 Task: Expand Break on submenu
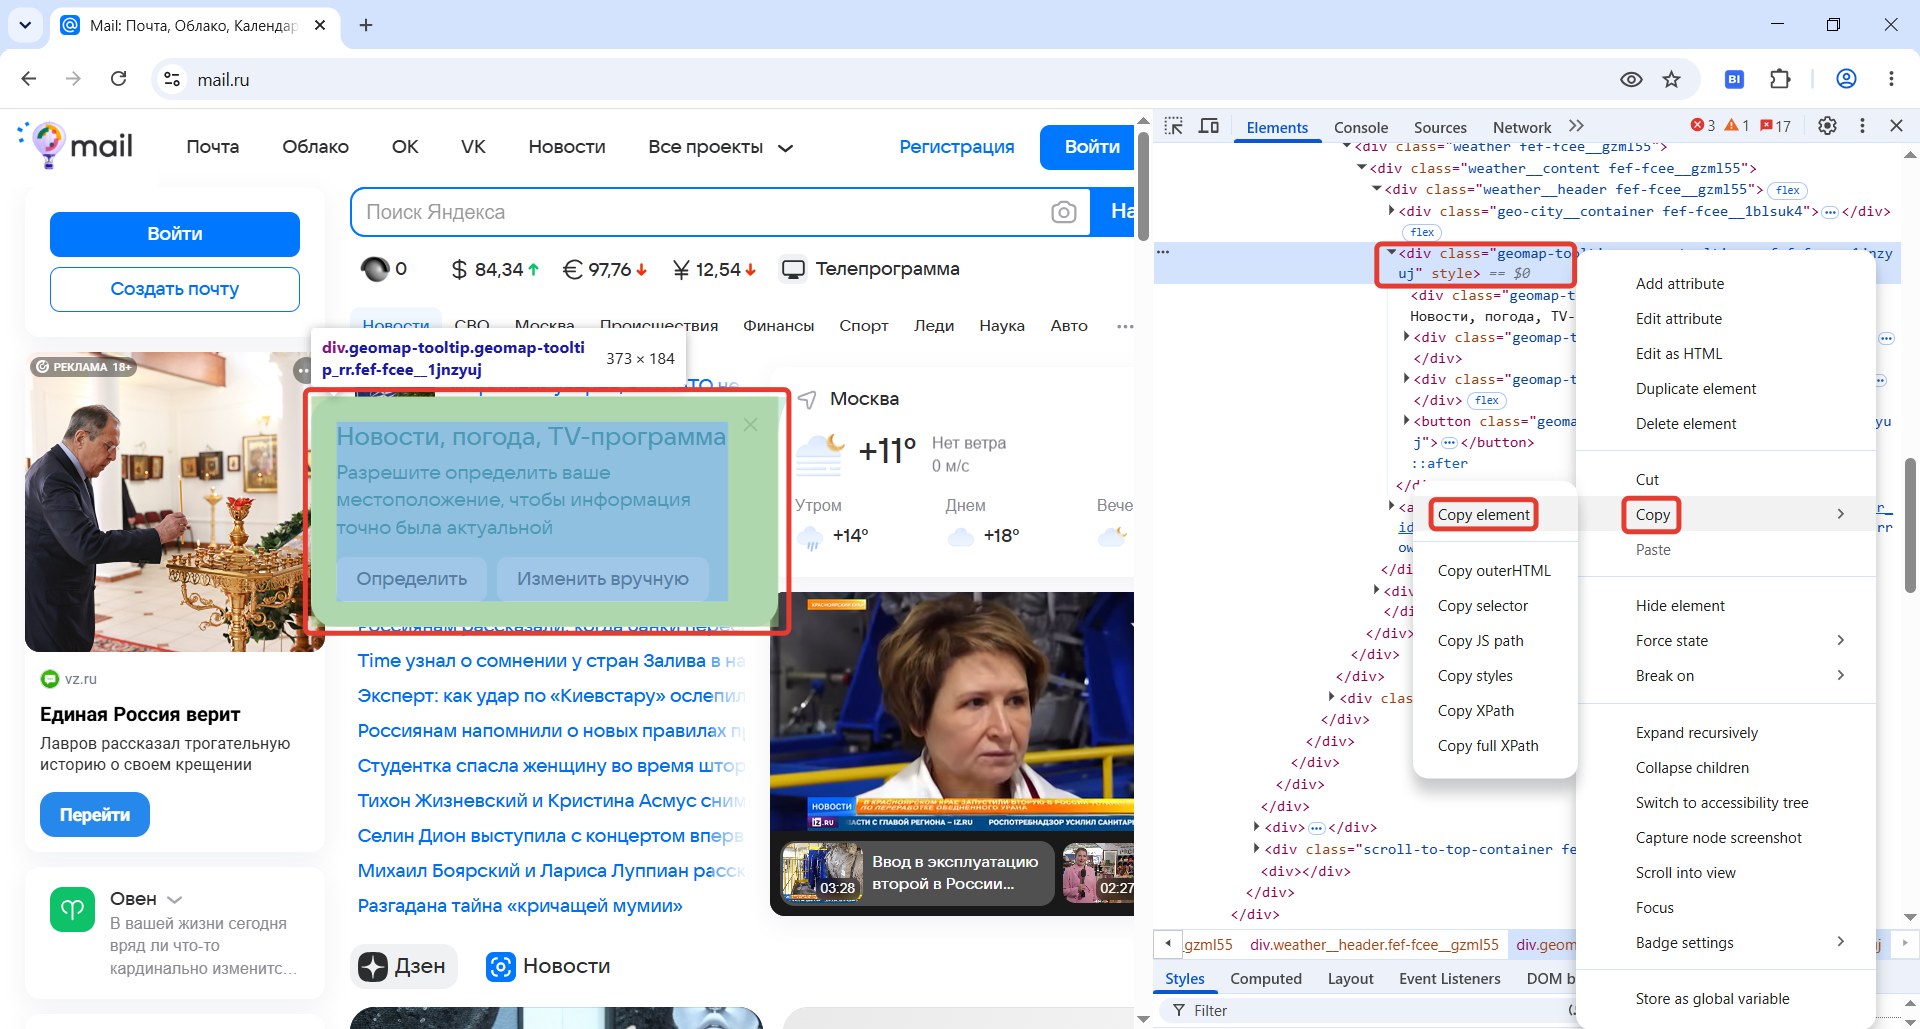(1841, 675)
